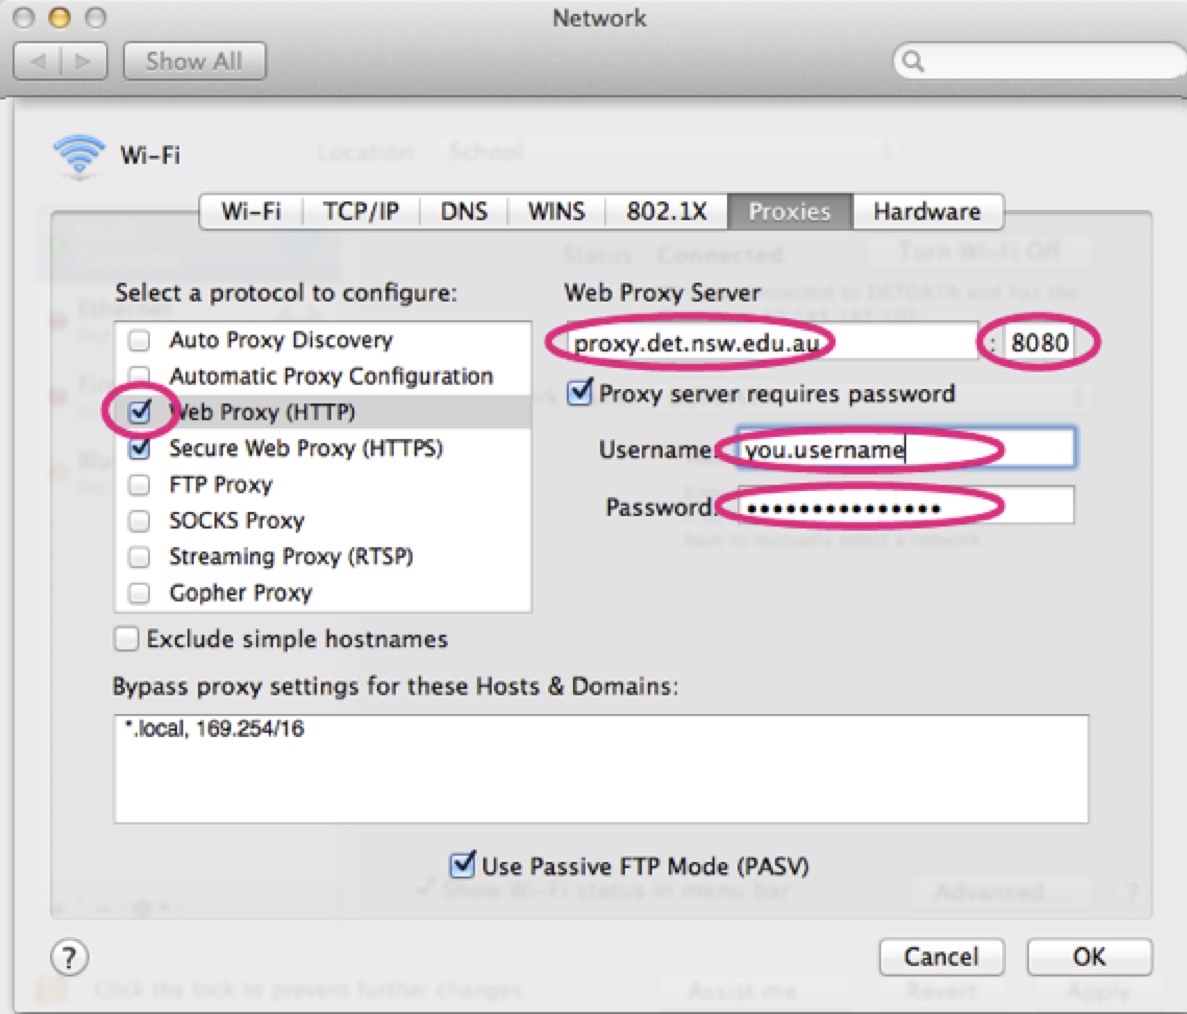Switch to the Wi-Fi tab

click(x=251, y=211)
